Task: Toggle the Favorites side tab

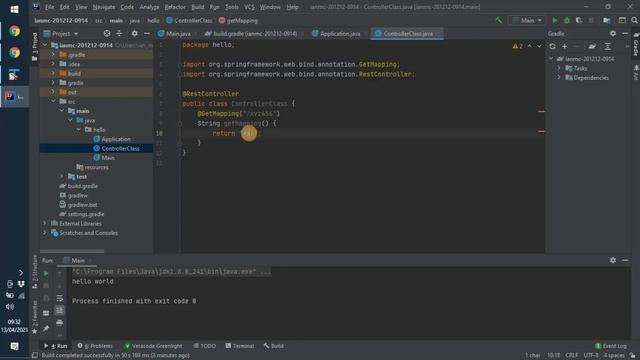Action: (35, 317)
